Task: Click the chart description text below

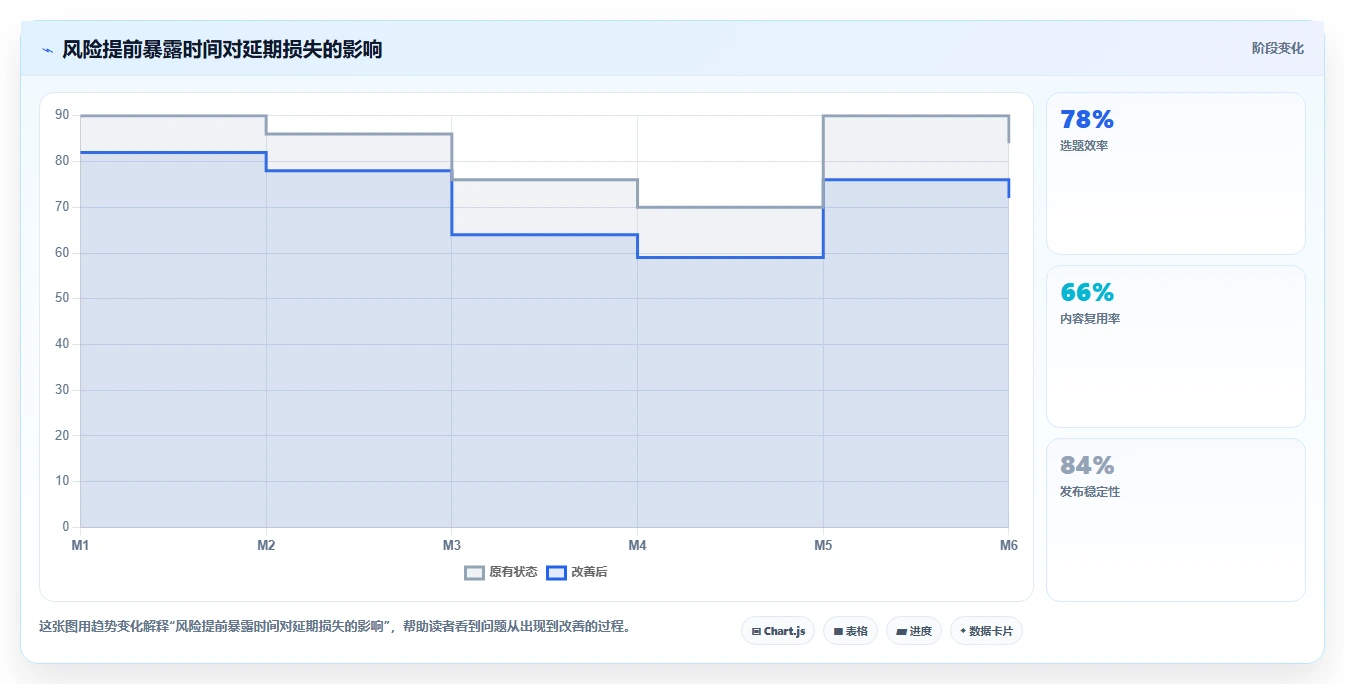Action: coord(334,627)
